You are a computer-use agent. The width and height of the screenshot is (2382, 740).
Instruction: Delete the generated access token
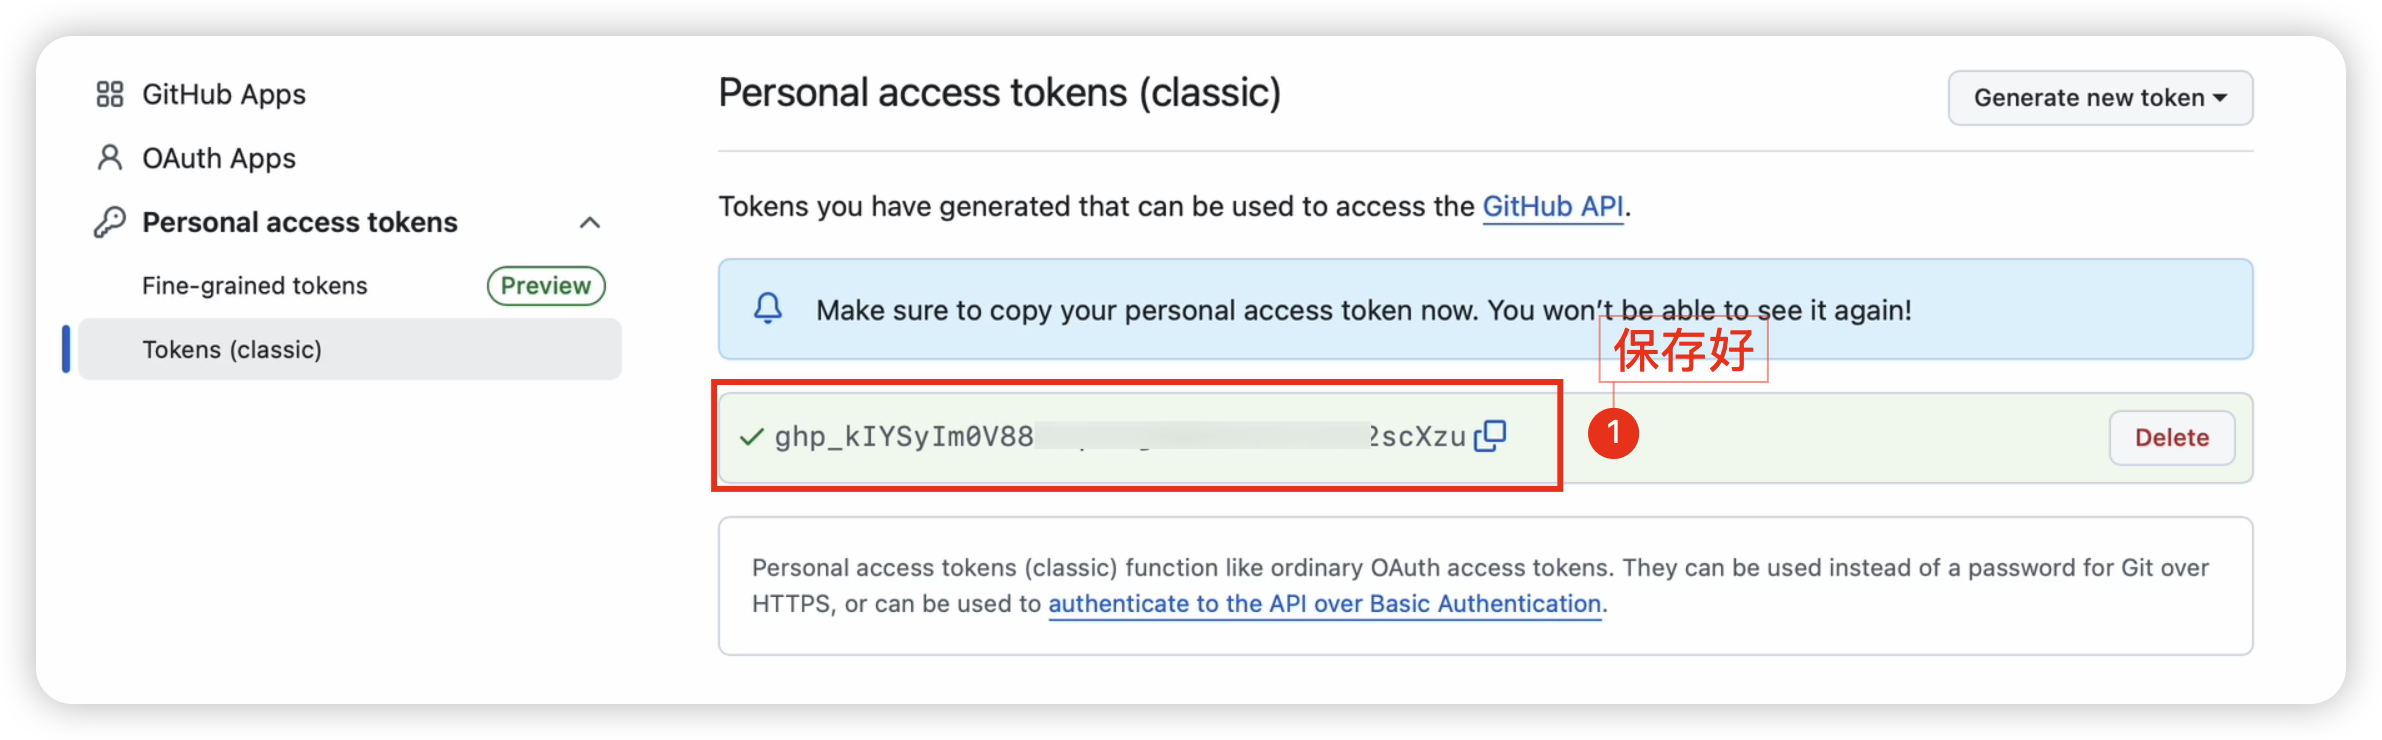click(x=2171, y=438)
